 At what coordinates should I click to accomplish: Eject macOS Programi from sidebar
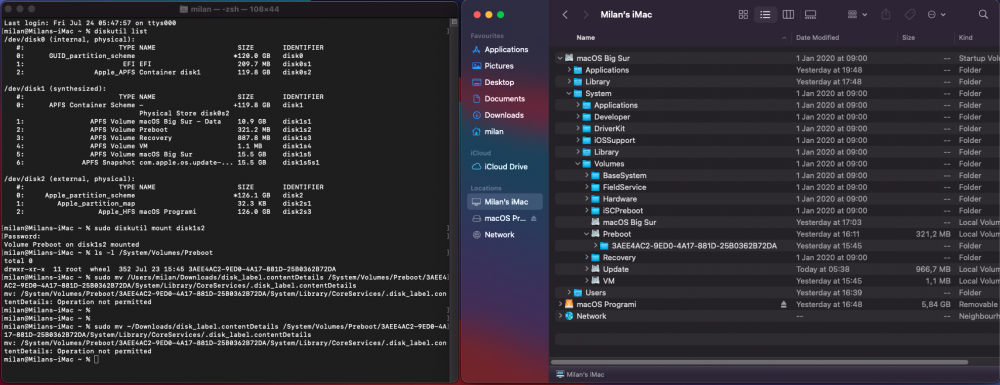click(534, 218)
